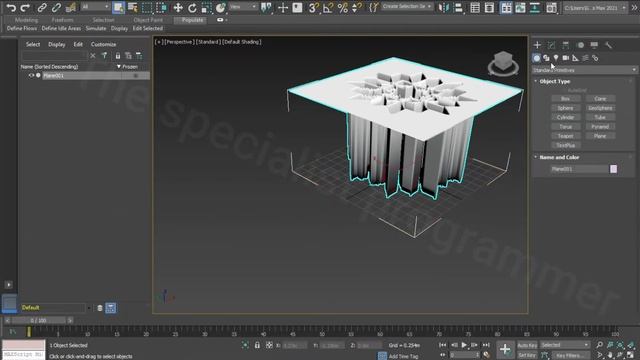Click the Box primitive button

click(565, 99)
